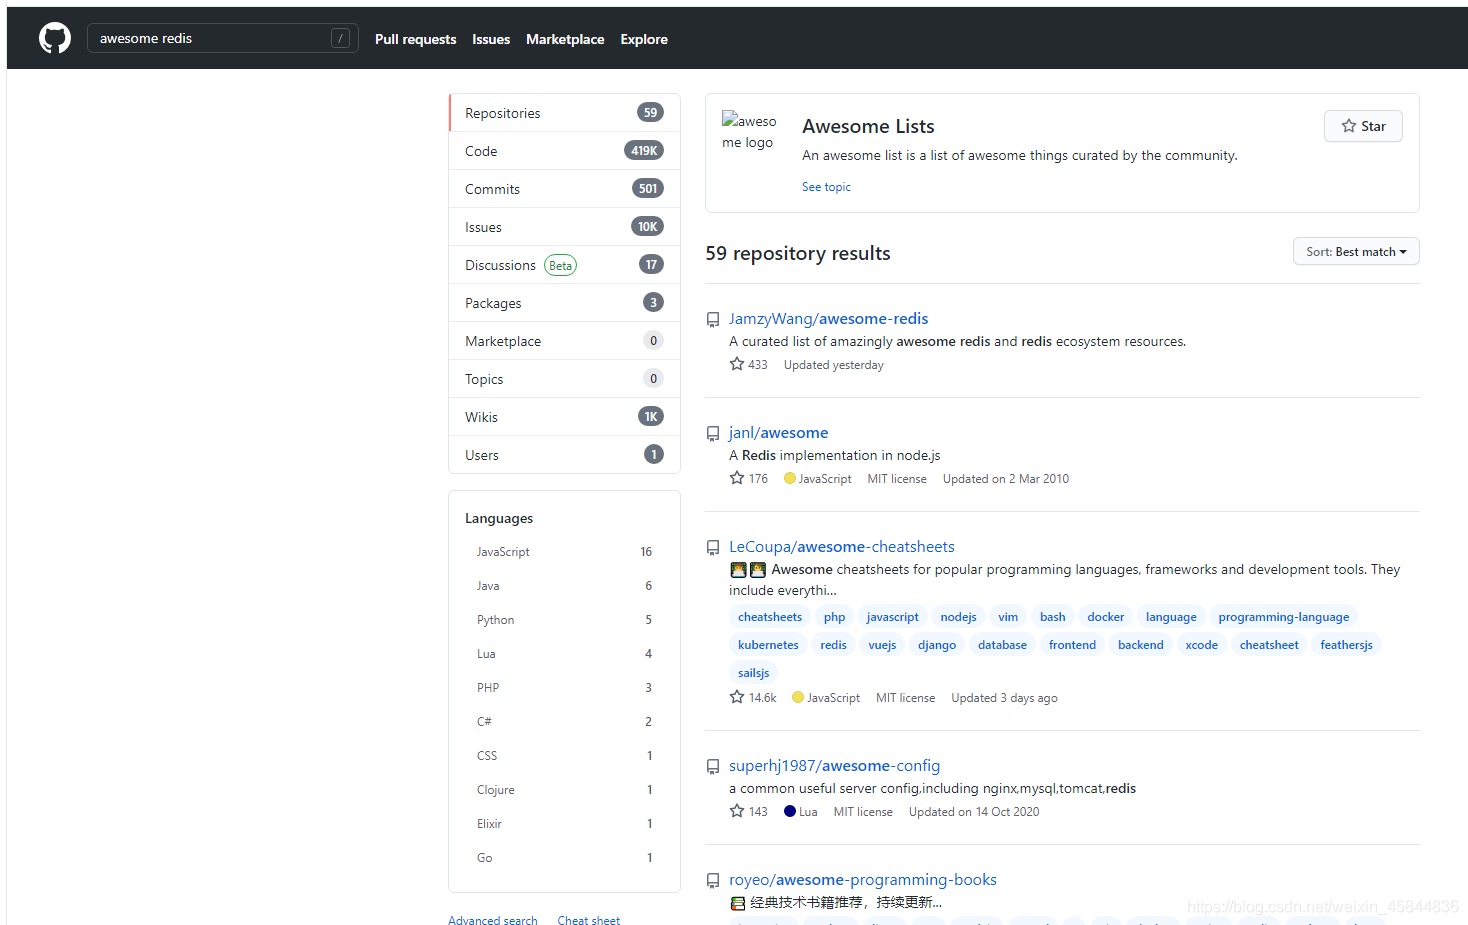
Task: Open the See topic link
Action: pos(826,187)
